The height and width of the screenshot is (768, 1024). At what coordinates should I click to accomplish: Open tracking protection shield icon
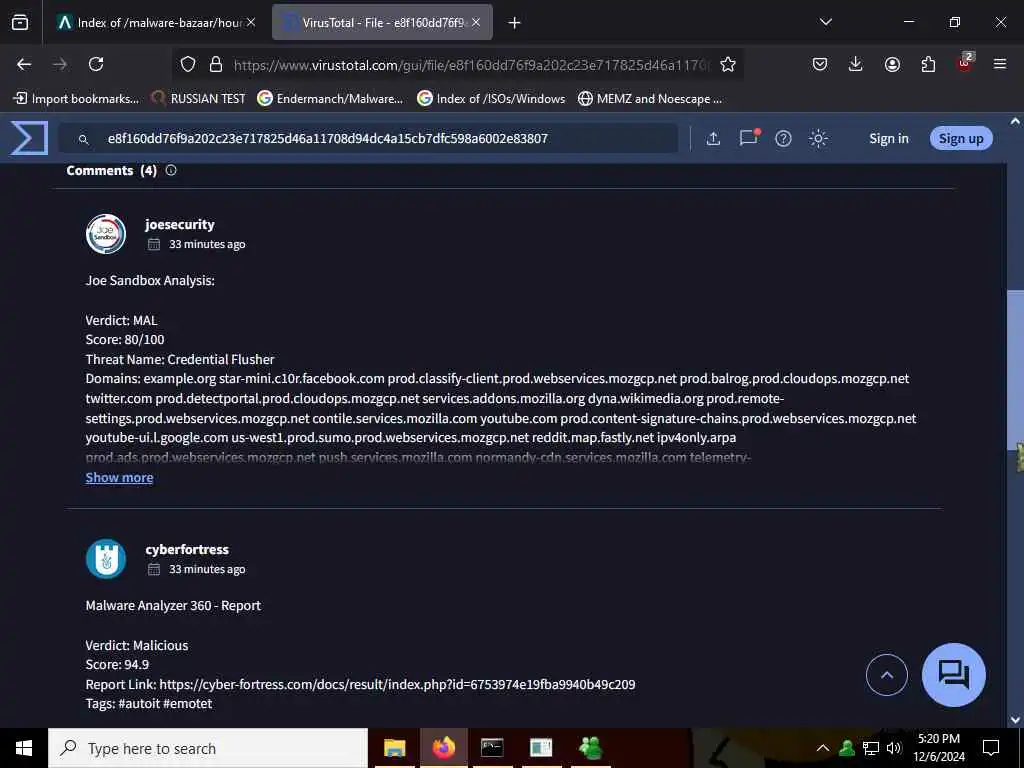pos(188,64)
